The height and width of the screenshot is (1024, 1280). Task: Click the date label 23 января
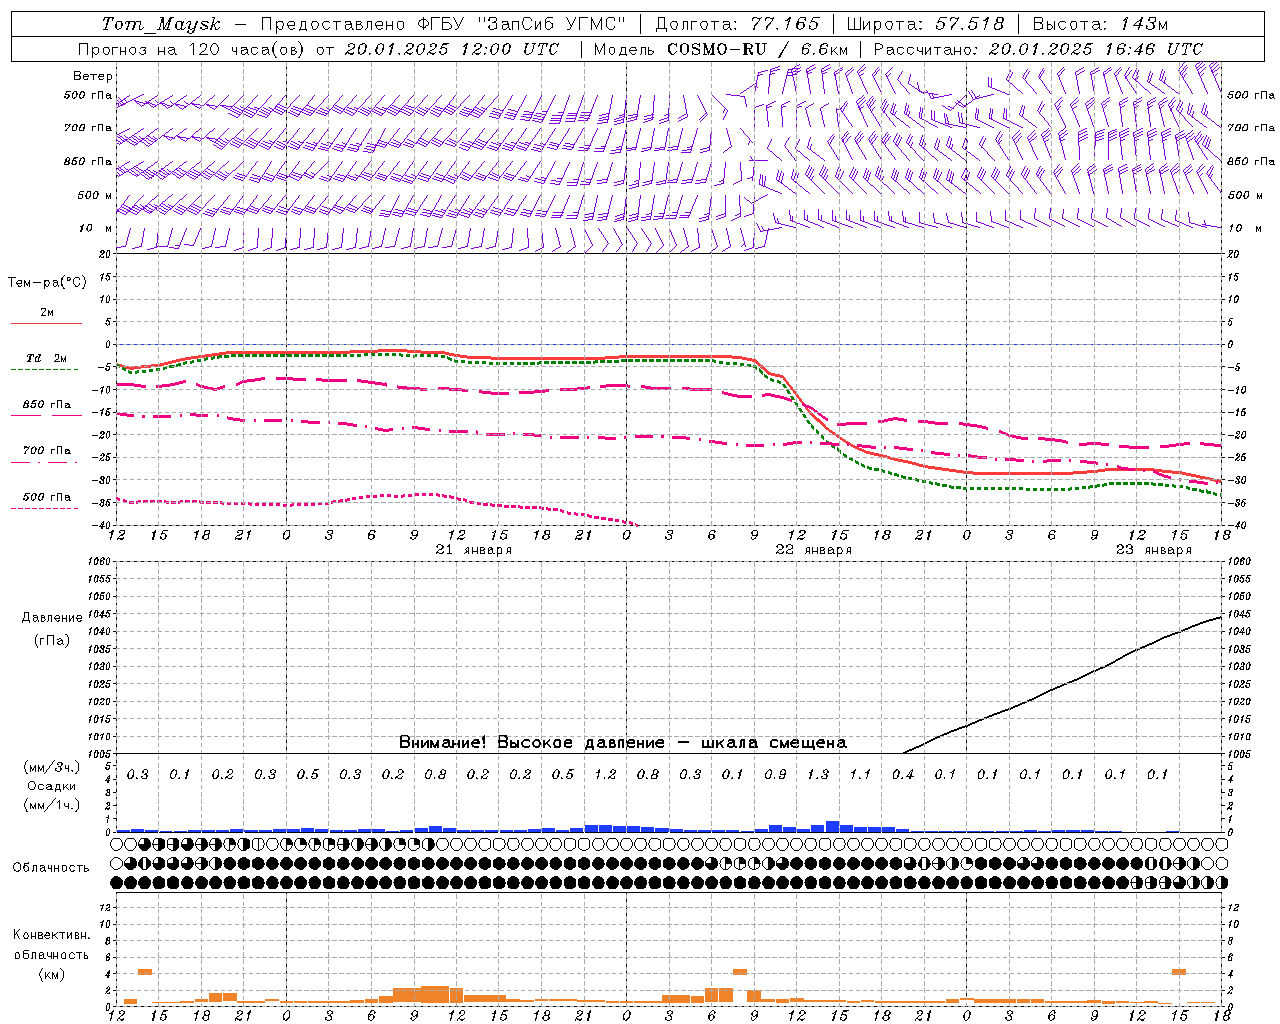pyautogui.click(x=1154, y=550)
